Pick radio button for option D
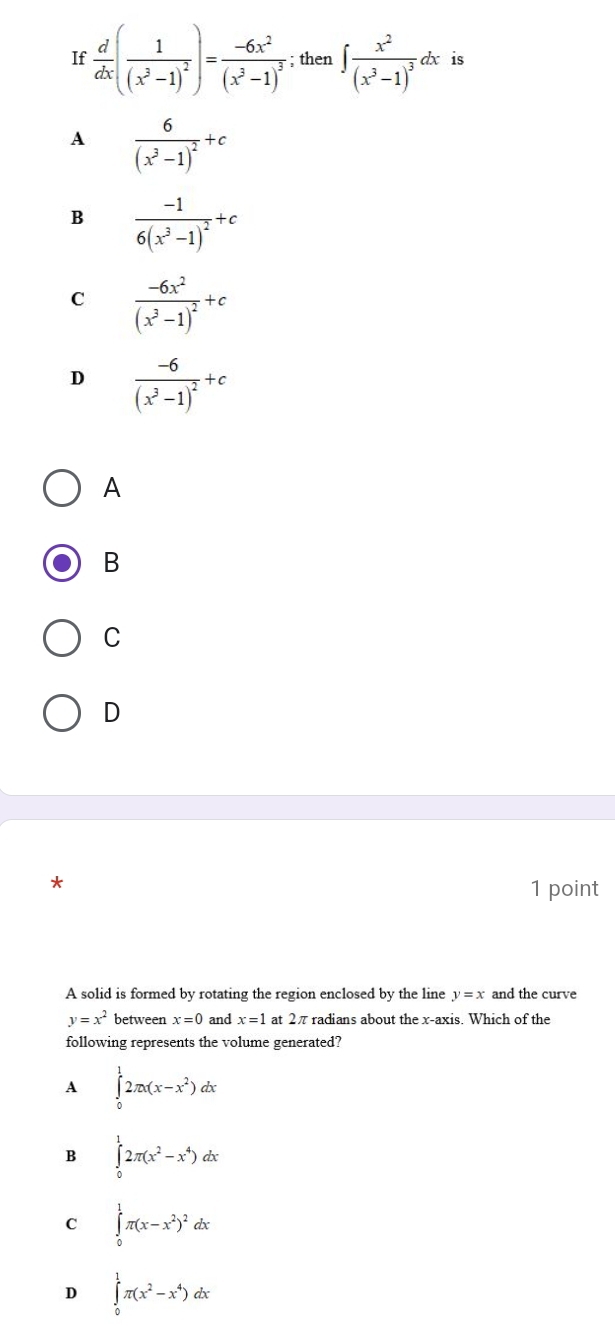 (x=62, y=712)
